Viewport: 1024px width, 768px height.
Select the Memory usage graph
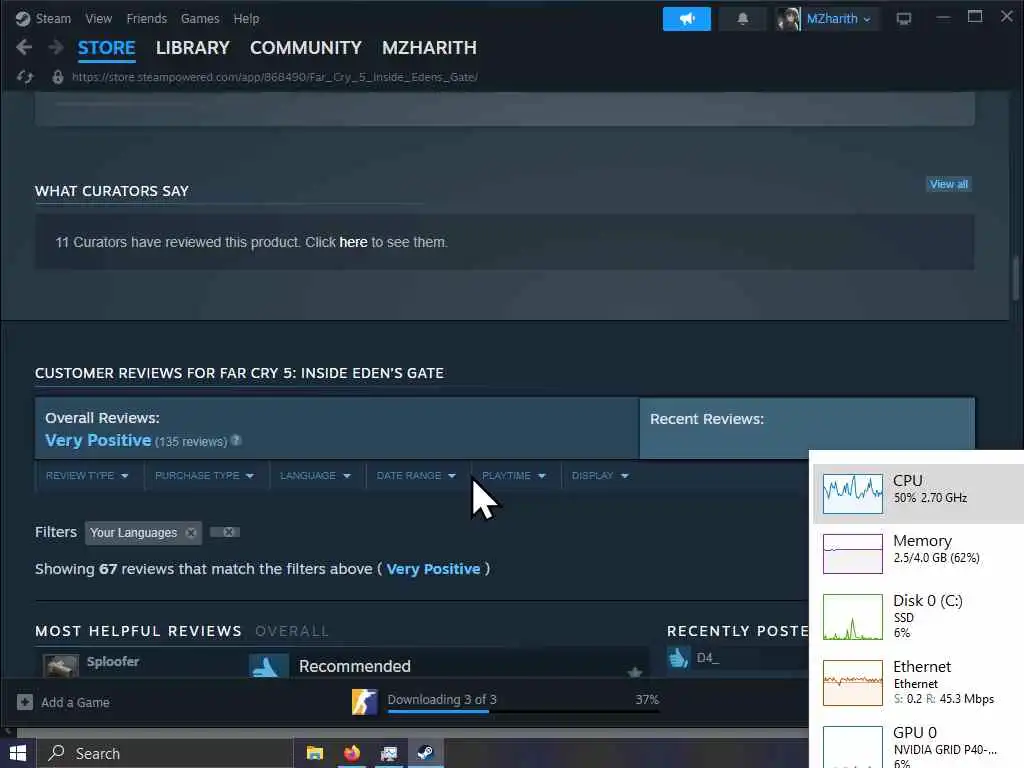click(x=853, y=554)
